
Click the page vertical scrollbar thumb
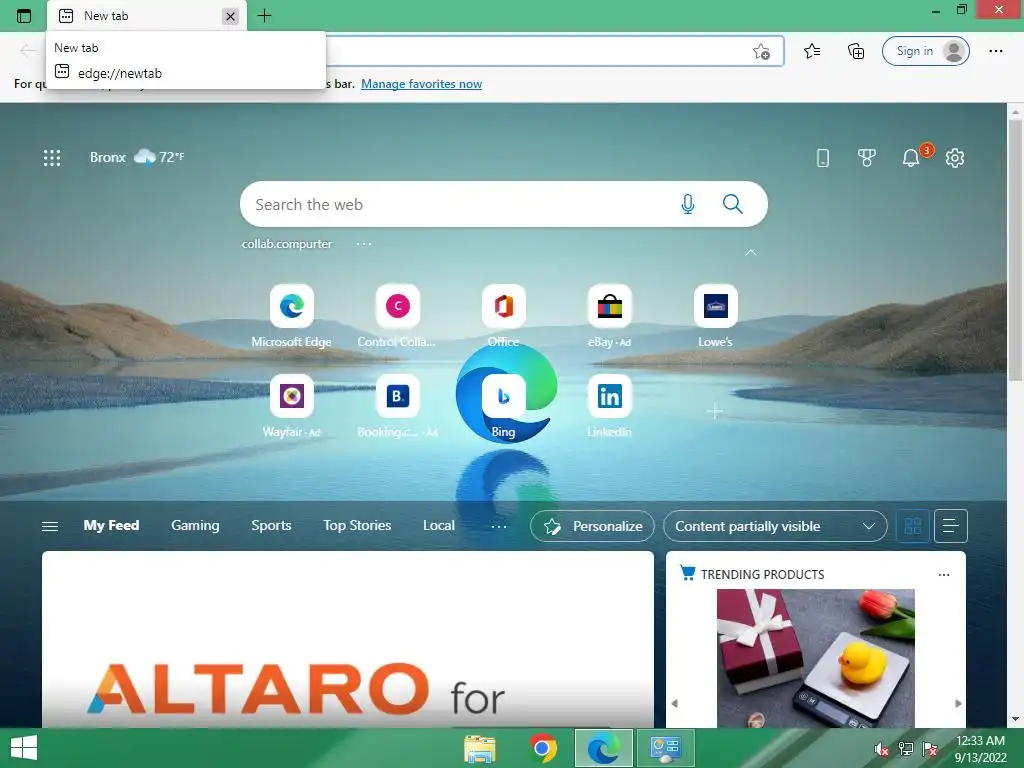pos(1015,250)
